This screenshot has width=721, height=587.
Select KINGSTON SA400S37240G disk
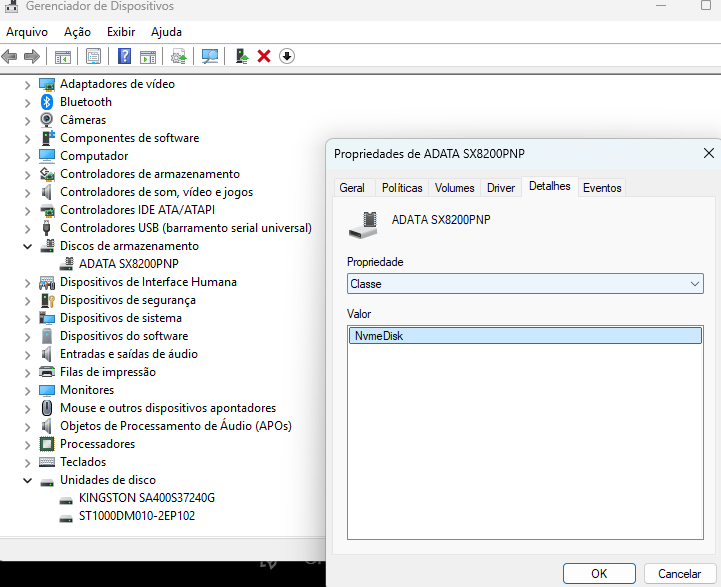coord(147,498)
